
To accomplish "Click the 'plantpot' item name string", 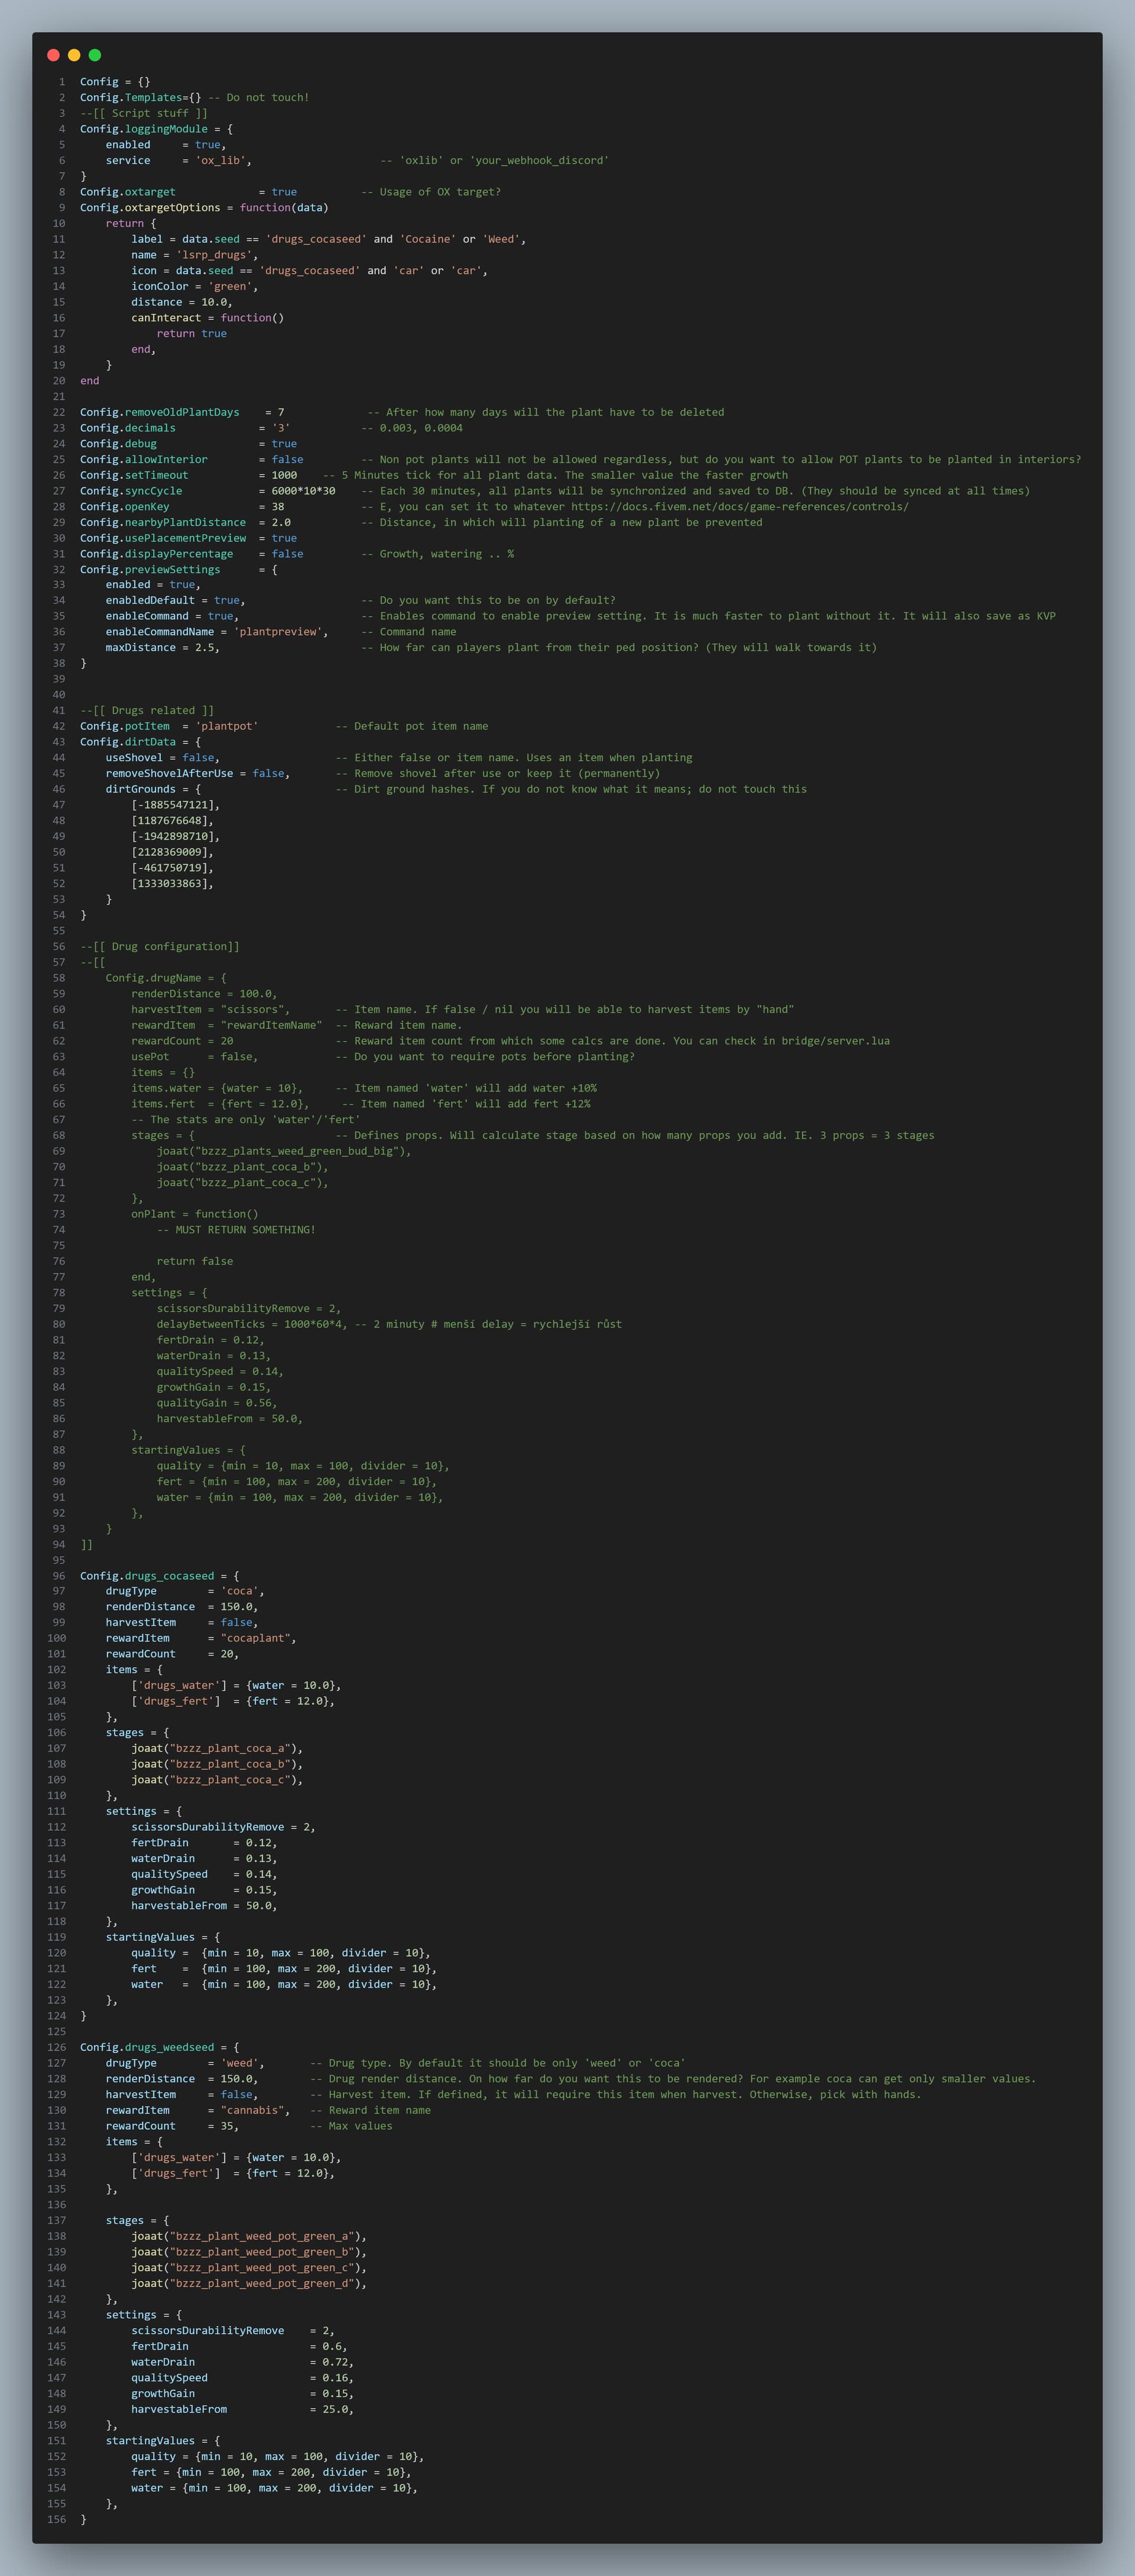I will coord(226,726).
